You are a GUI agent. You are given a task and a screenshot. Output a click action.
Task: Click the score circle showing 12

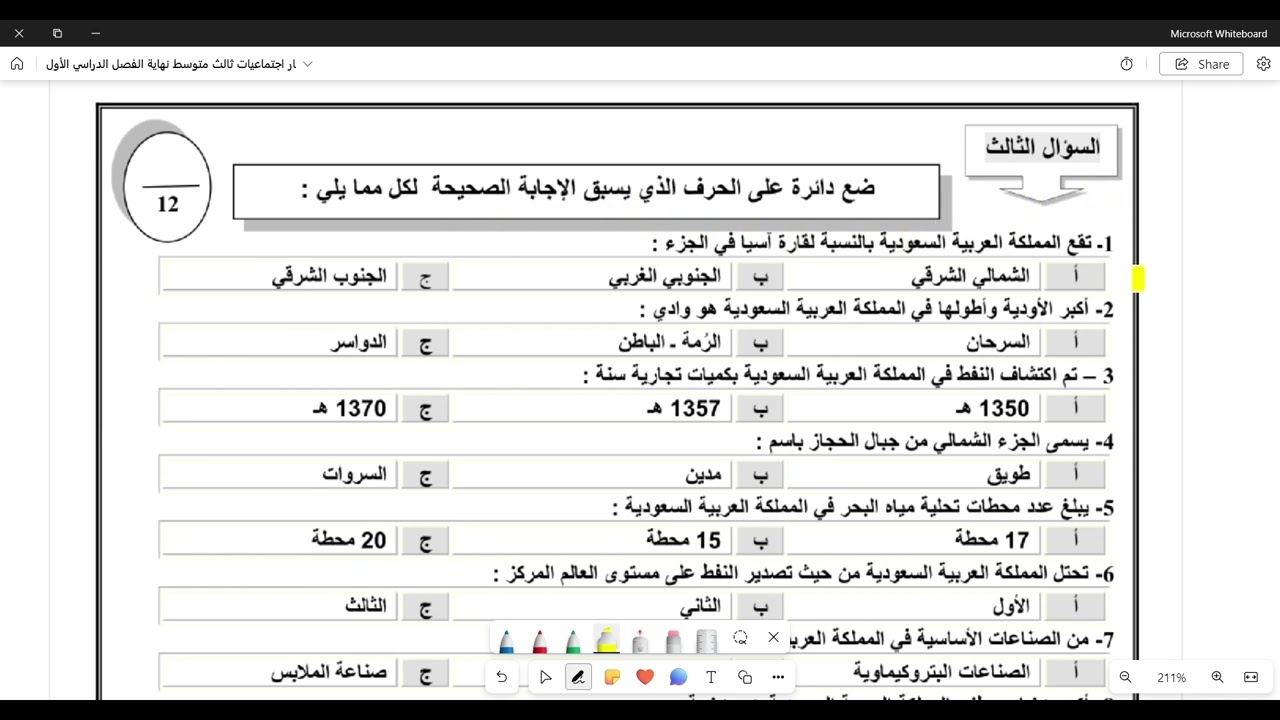[x=167, y=186]
